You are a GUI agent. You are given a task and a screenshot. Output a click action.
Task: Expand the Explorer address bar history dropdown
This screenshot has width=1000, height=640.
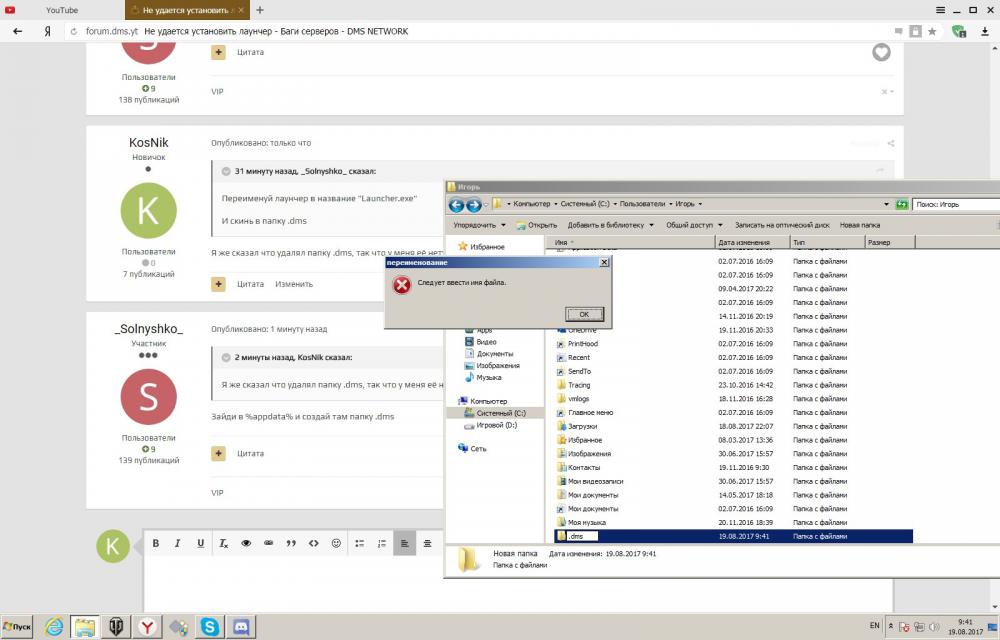pos(886,205)
